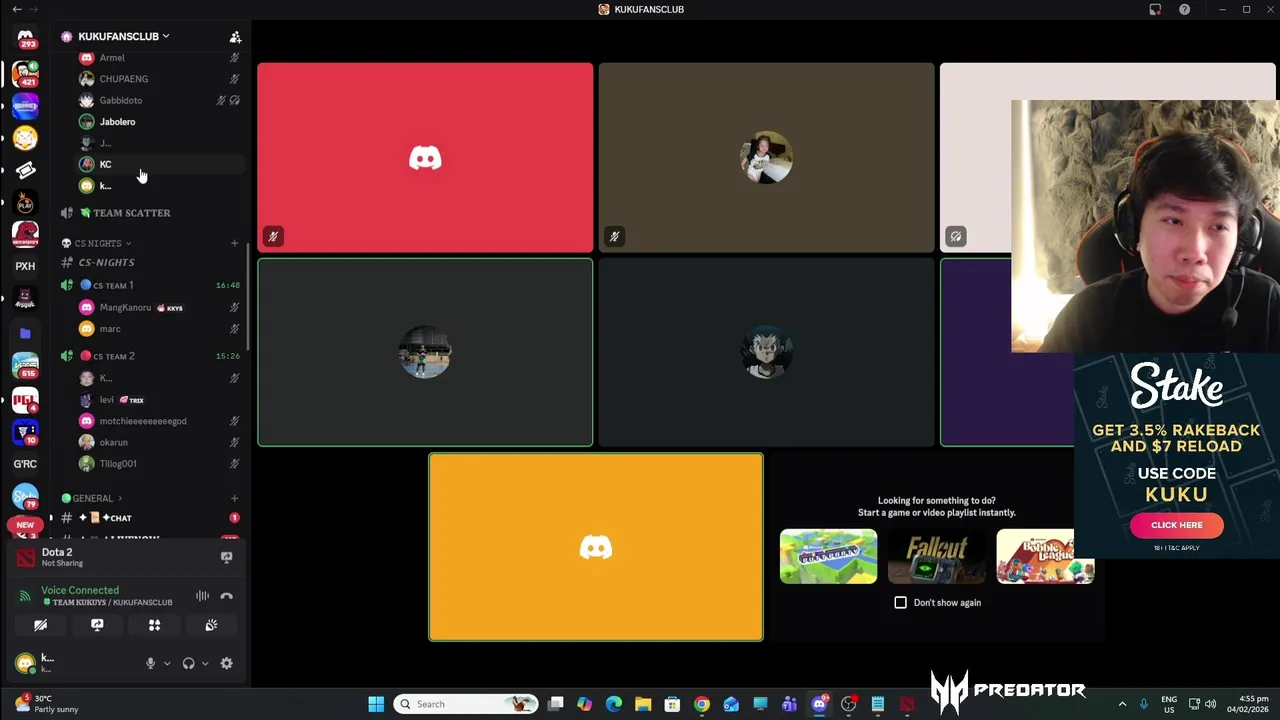Open the PXH server icon
Viewport: 1280px width, 720px height.
(25, 266)
